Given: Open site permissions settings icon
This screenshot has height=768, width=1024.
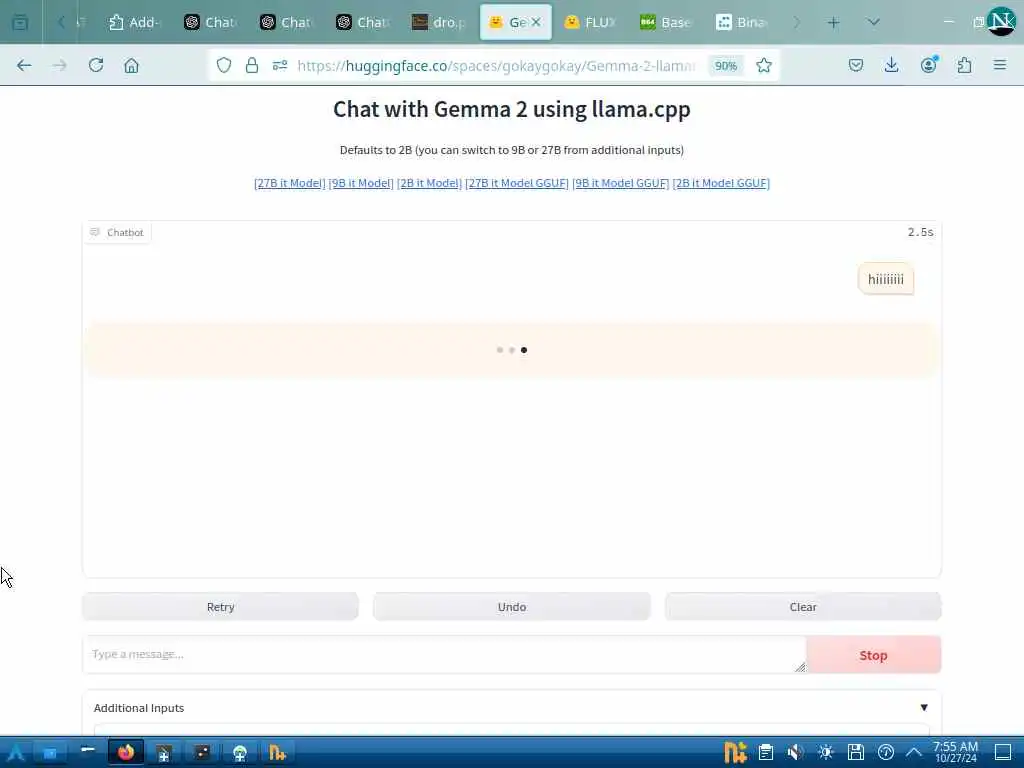Looking at the screenshot, I should [x=280, y=65].
